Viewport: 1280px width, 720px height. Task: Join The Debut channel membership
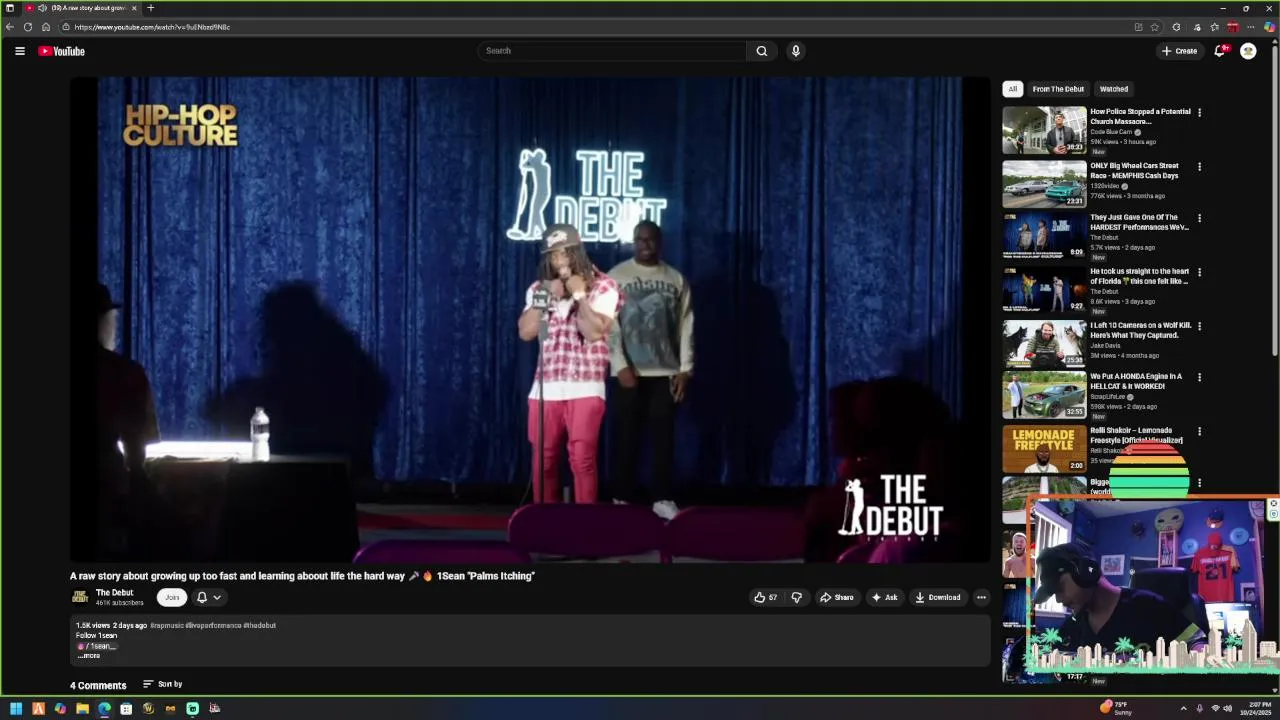click(x=172, y=597)
